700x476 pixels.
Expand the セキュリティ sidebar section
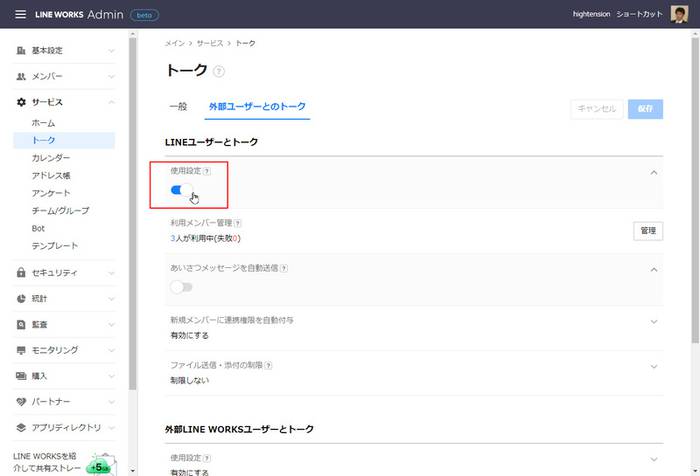coord(111,273)
